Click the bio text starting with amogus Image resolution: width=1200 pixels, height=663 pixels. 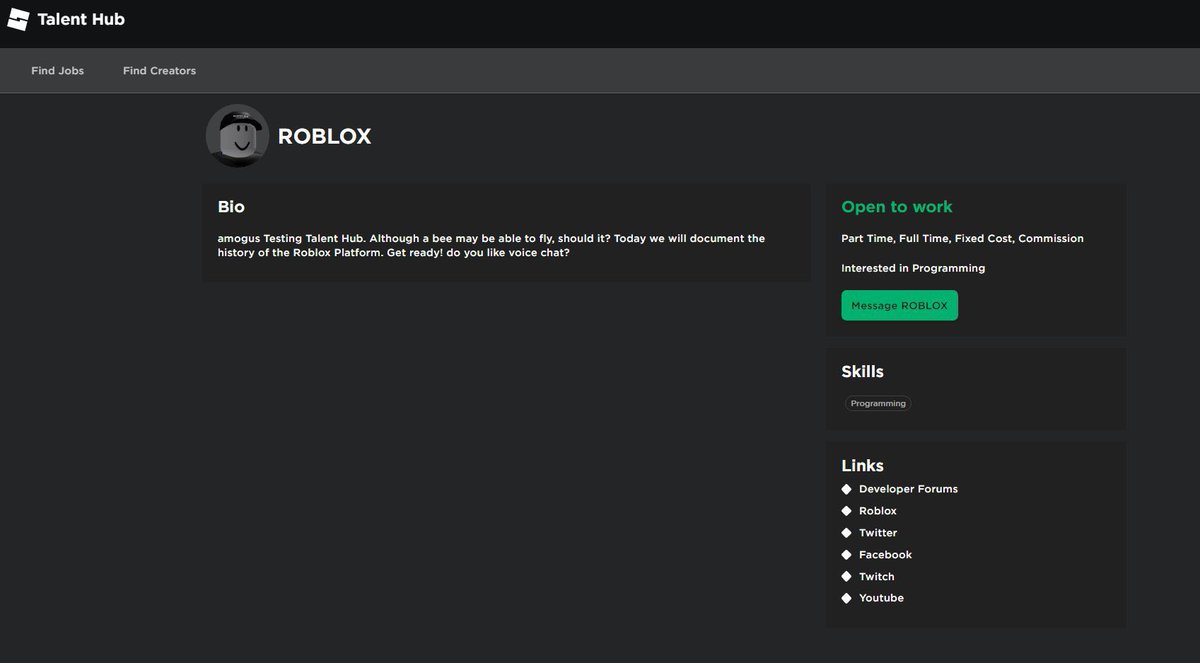[x=491, y=246]
